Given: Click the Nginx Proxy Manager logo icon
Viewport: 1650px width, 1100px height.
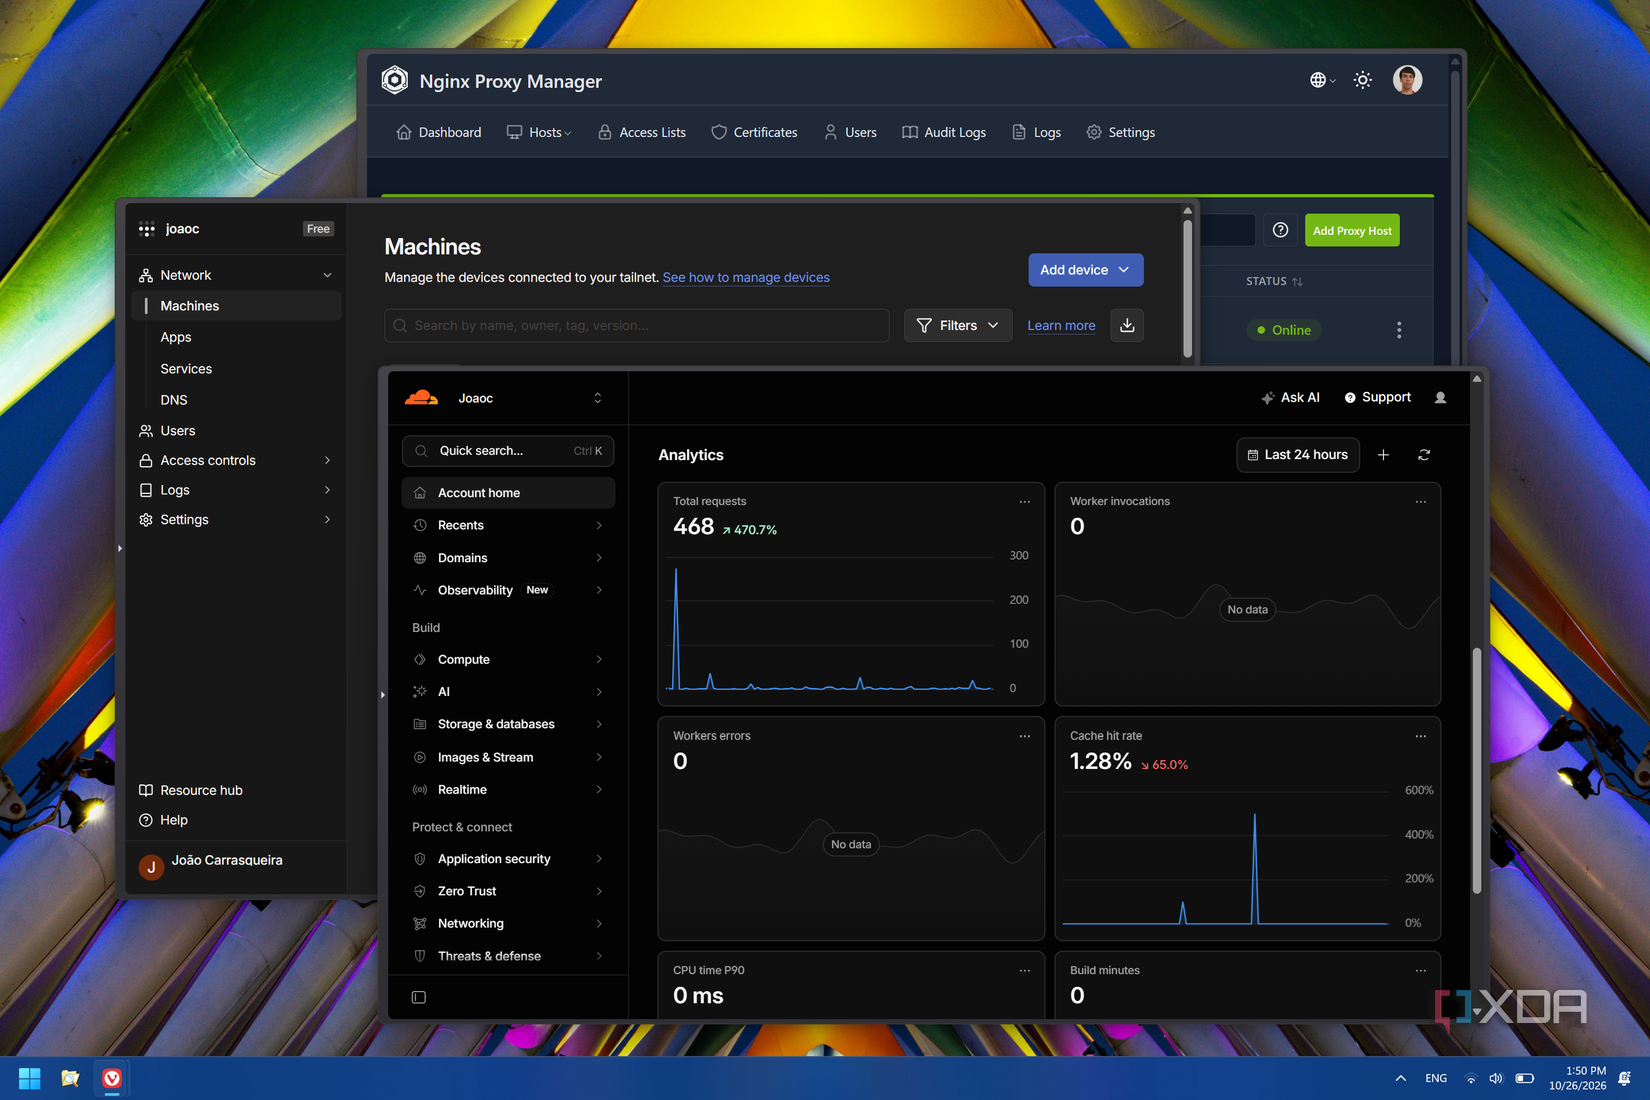Looking at the screenshot, I should pos(395,80).
